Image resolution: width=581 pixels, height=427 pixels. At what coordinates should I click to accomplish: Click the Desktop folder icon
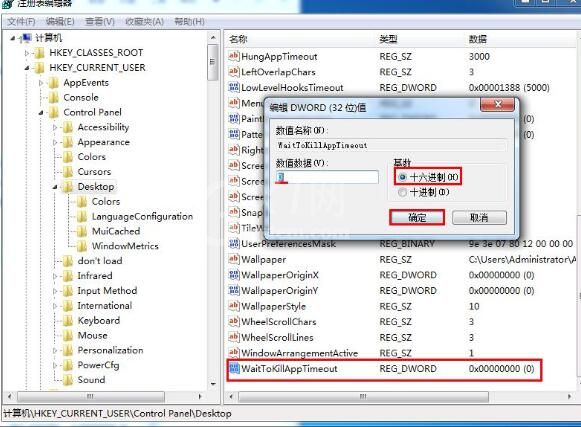[68, 187]
